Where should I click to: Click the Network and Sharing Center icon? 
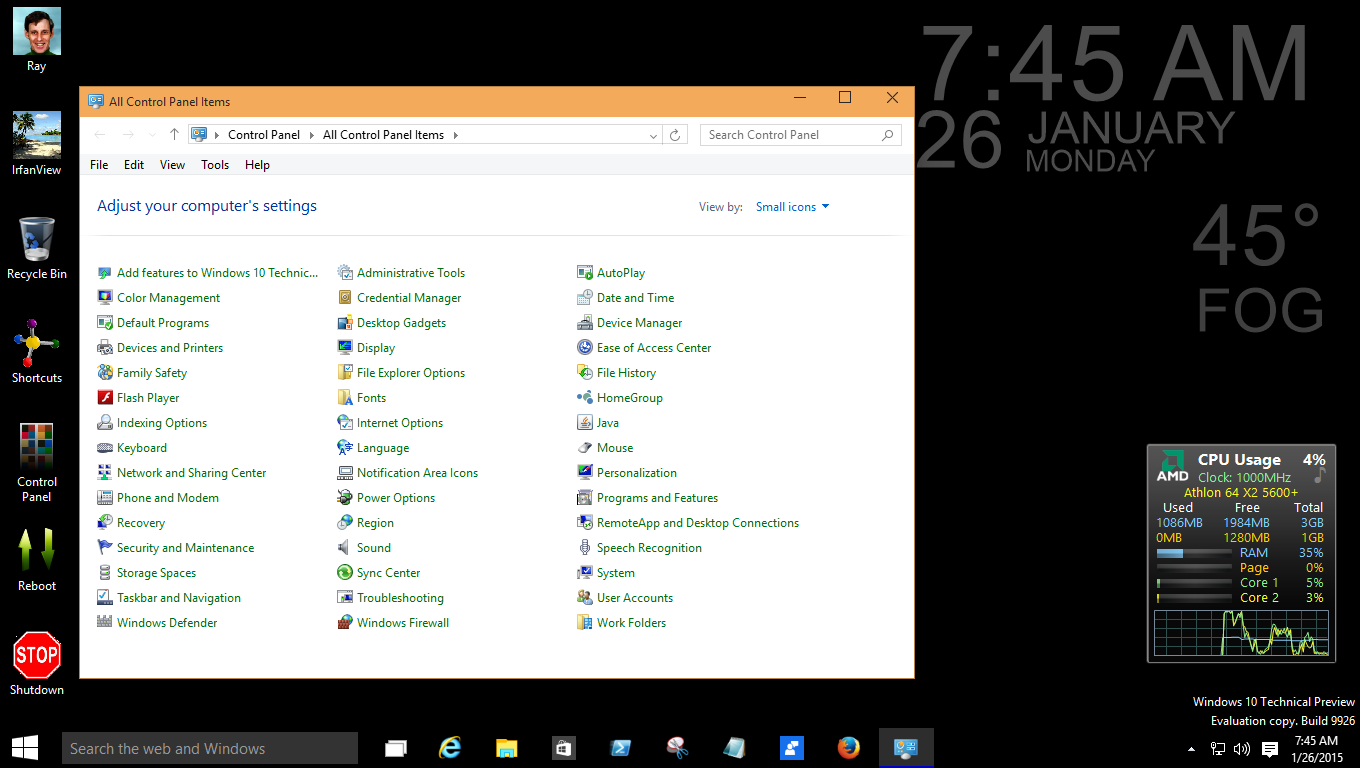(x=105, y=473)
